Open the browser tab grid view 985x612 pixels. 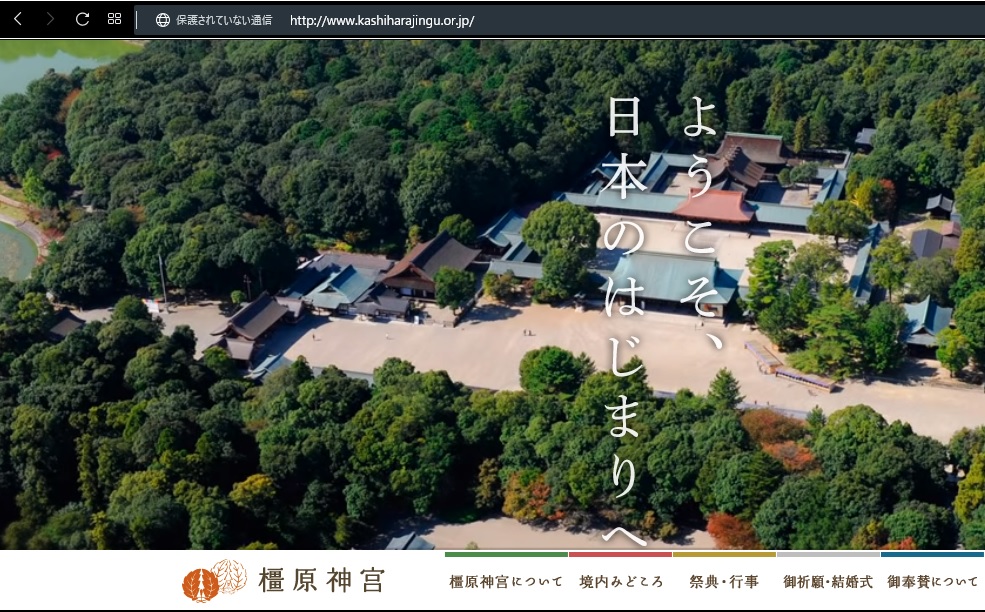[114, 19]
